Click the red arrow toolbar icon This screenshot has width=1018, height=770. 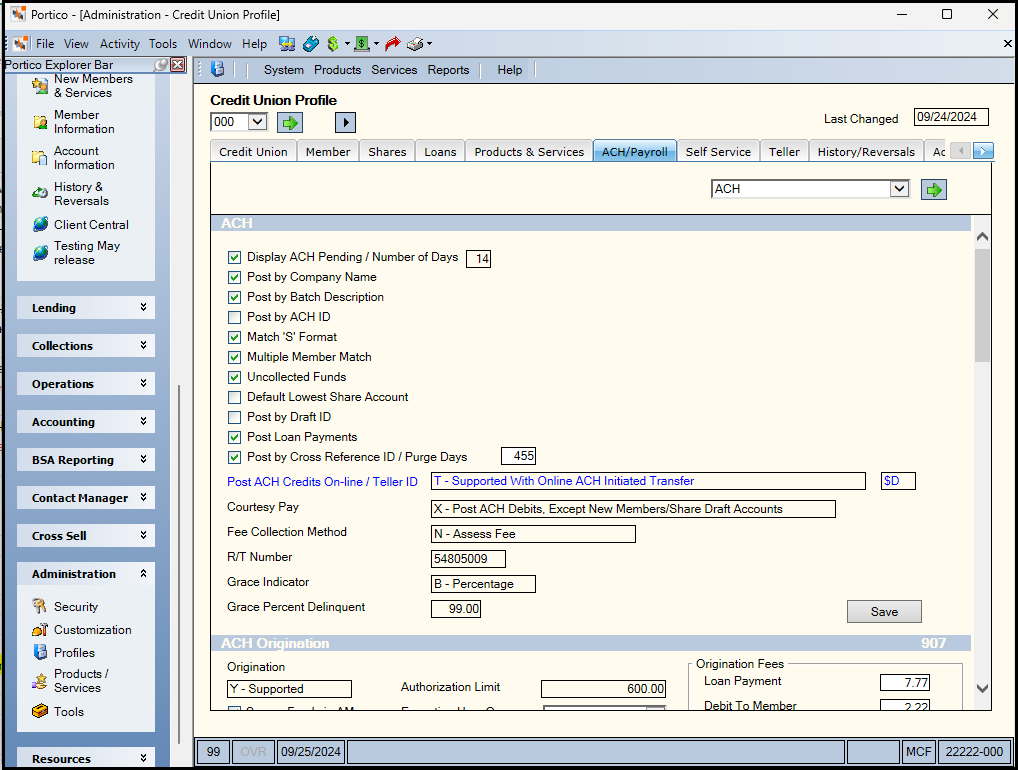click(x=392, y=43)
